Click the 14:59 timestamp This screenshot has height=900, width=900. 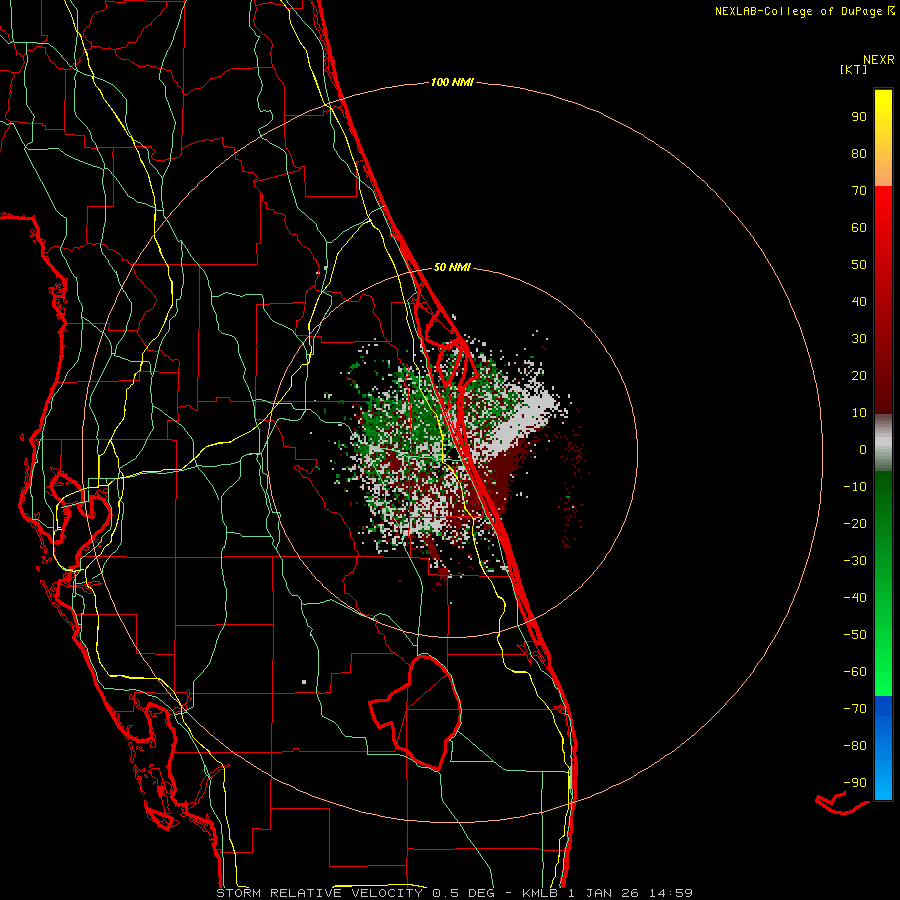(x=671, y=893)
